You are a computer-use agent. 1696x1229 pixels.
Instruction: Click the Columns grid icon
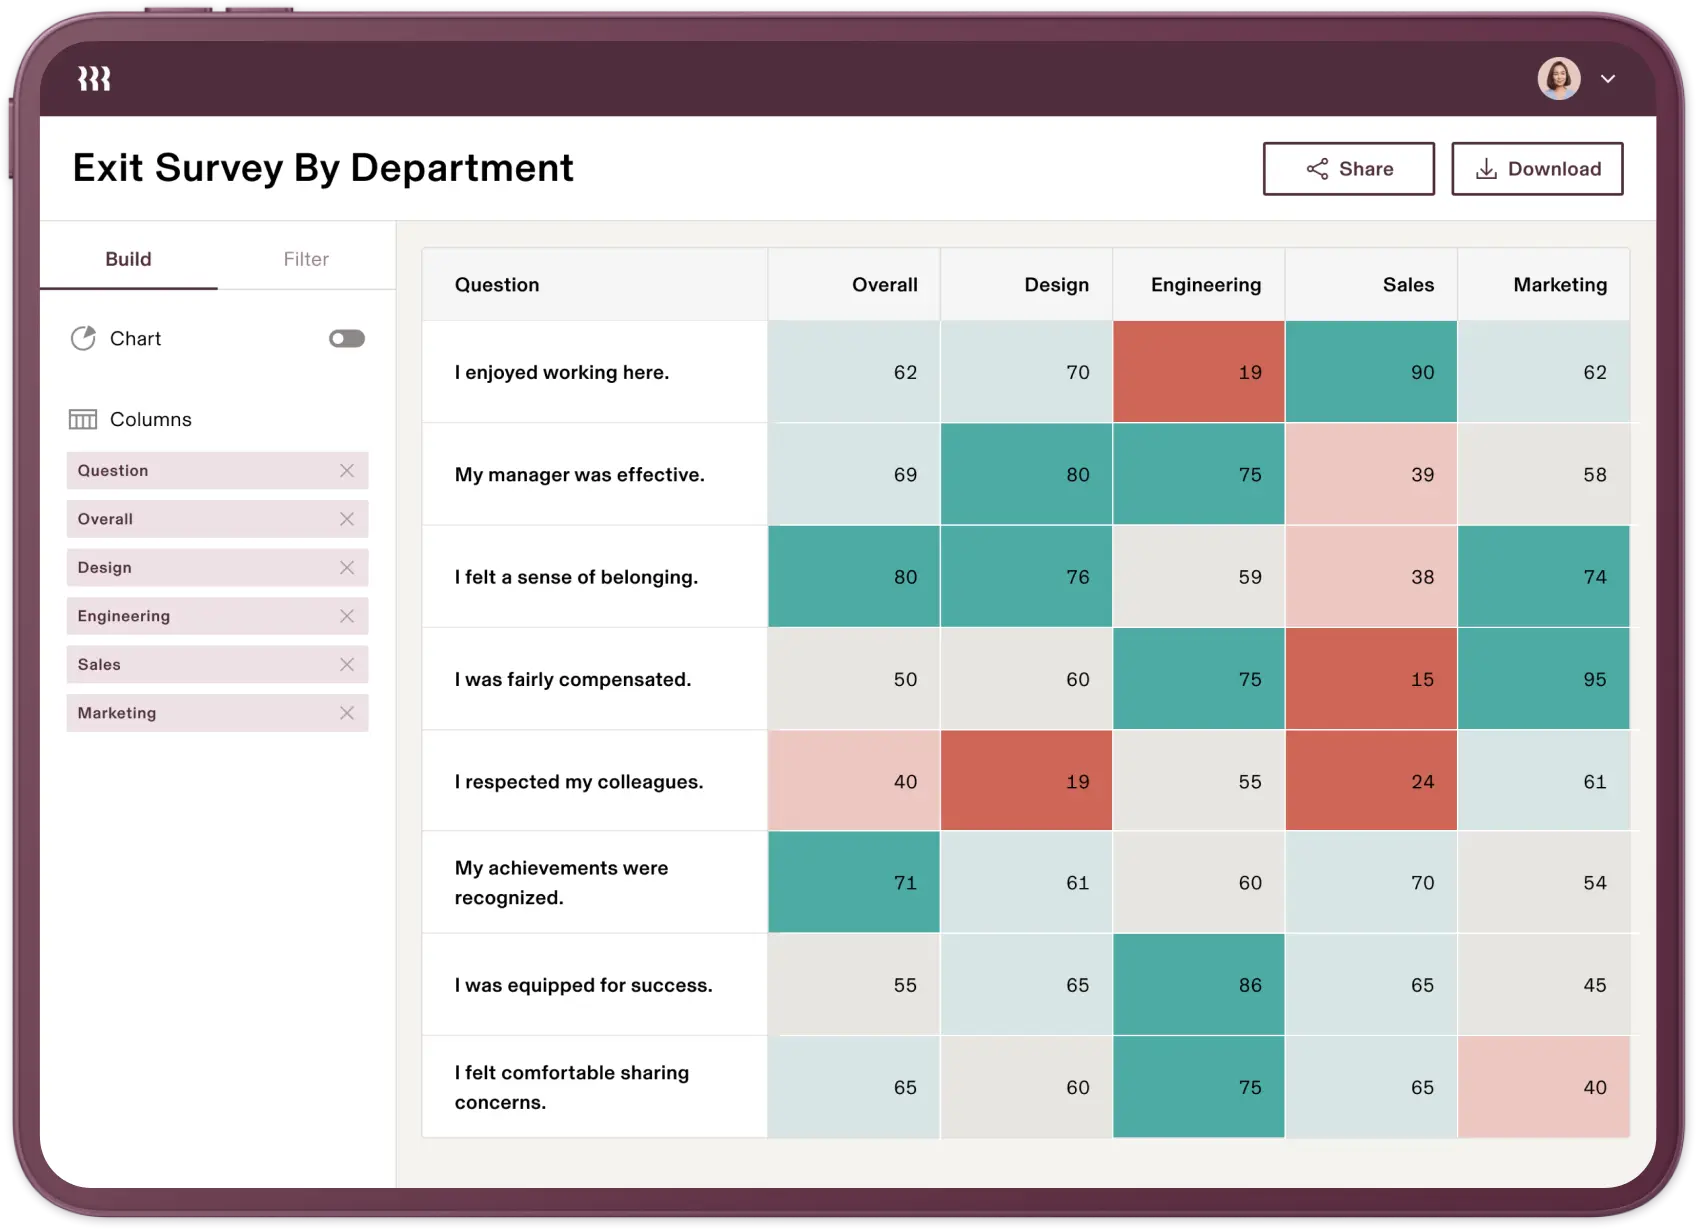(85, 419)
